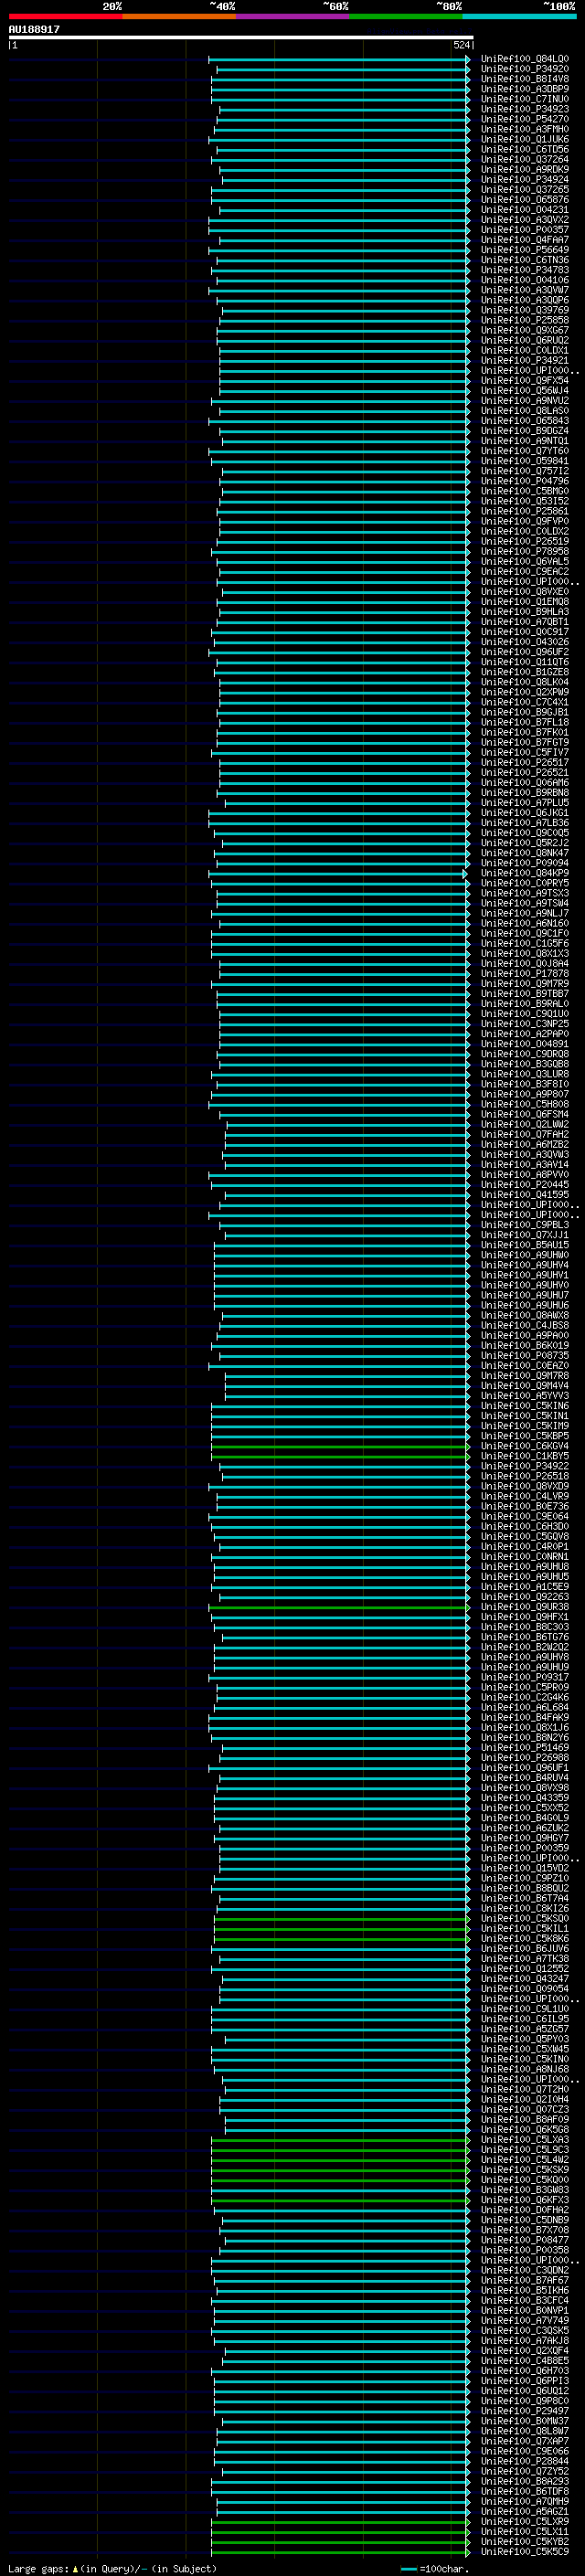Click hit label UniRef100_P54270
Image resolution: width=585 pixels, height=2576 pixels.
(x=525, y=119)
